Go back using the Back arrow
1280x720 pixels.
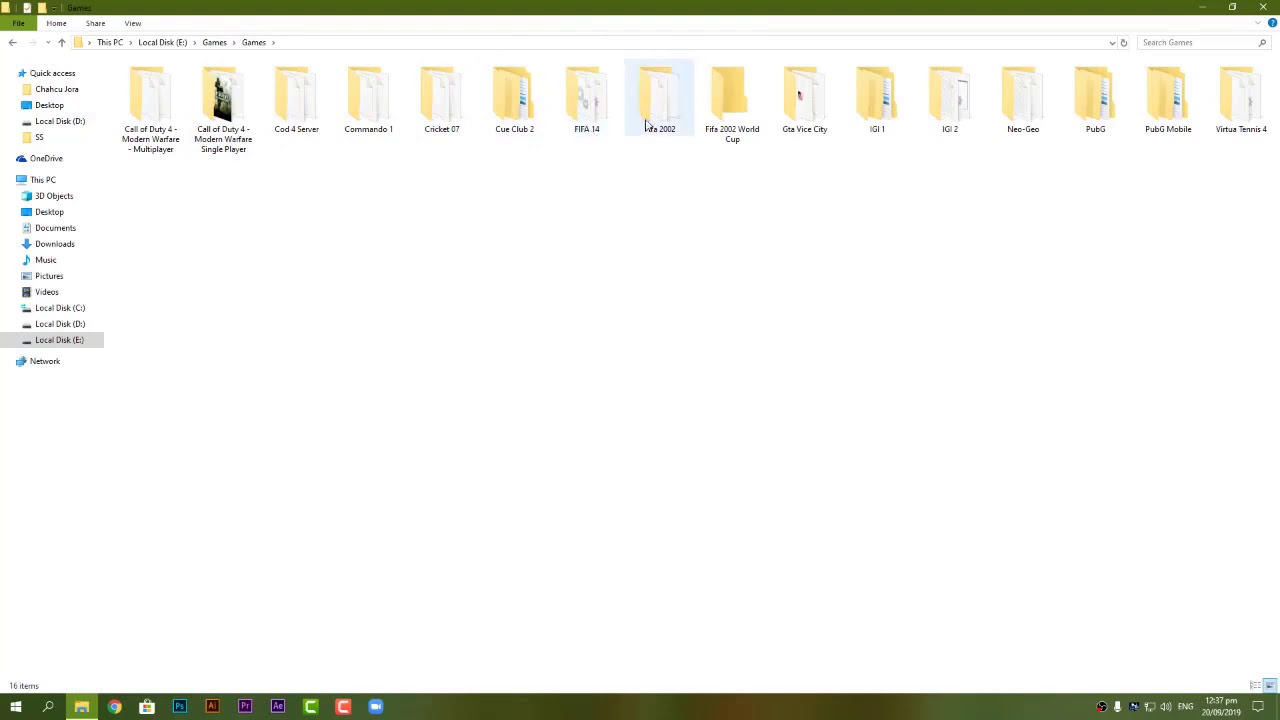tap(12, 42)
